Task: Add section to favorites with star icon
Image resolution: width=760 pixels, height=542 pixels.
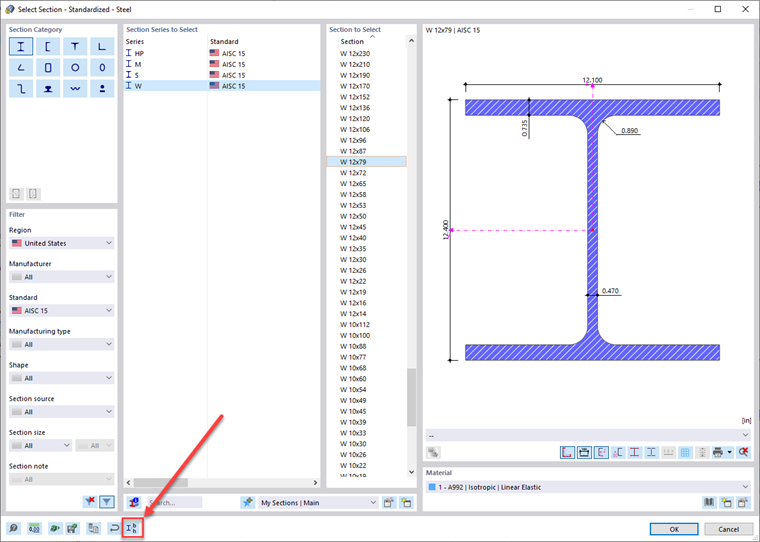Action: coord(248,502)
